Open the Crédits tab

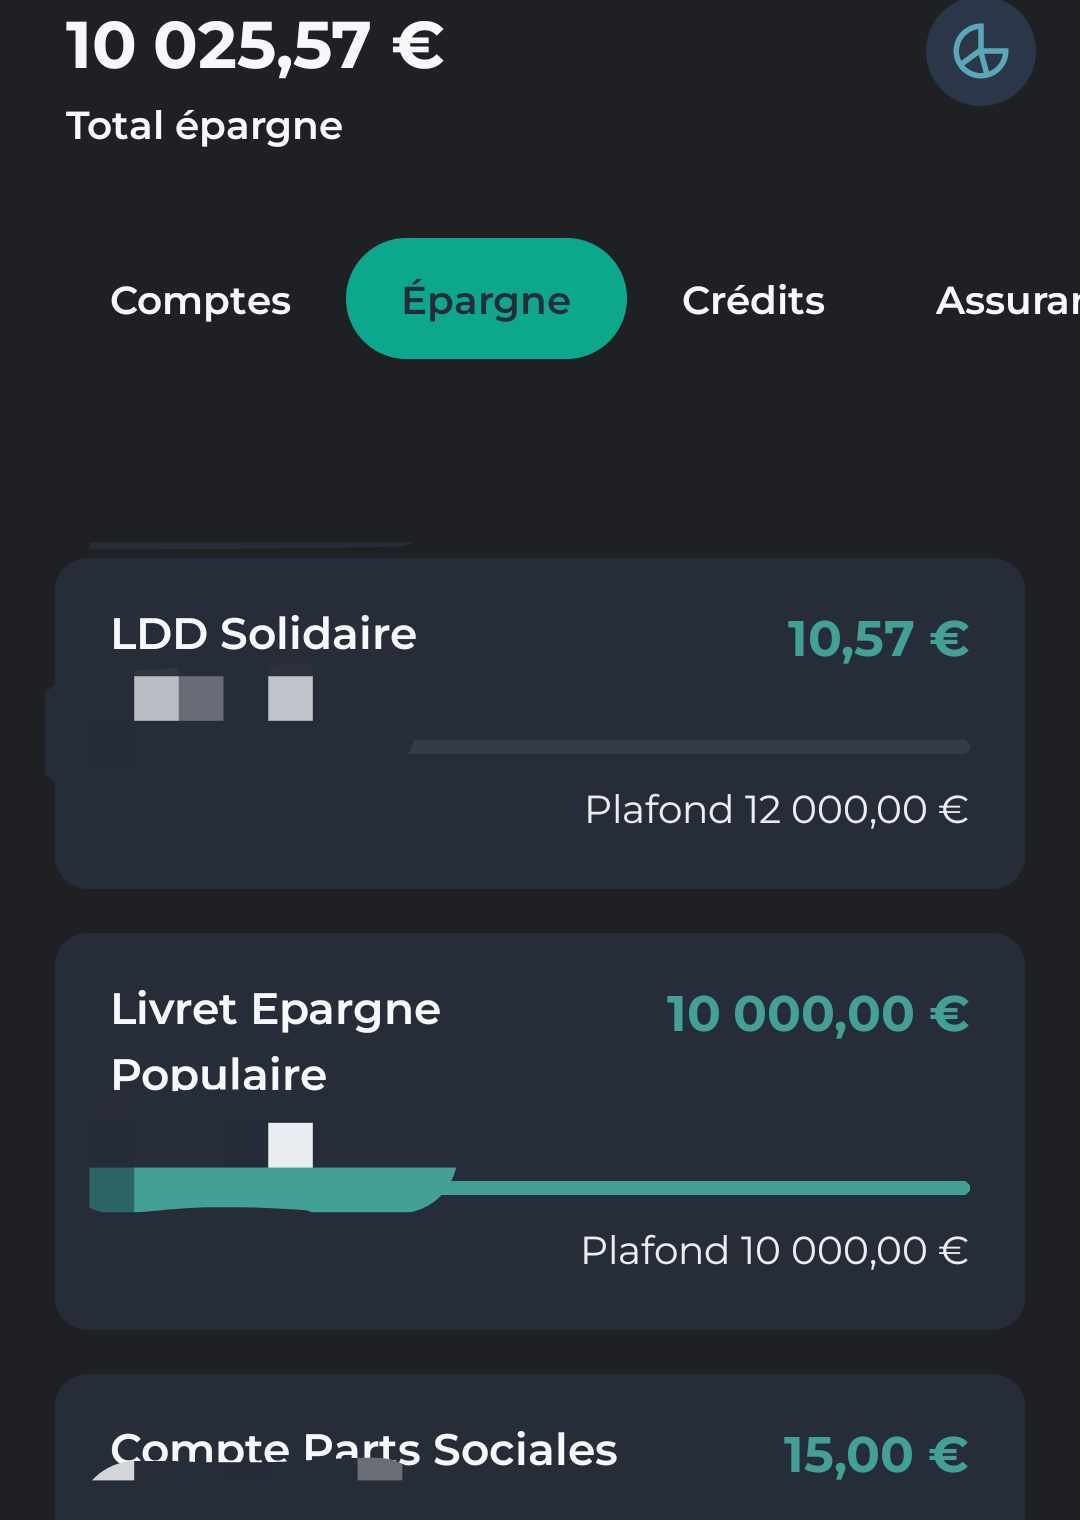(x=753, y=300)
